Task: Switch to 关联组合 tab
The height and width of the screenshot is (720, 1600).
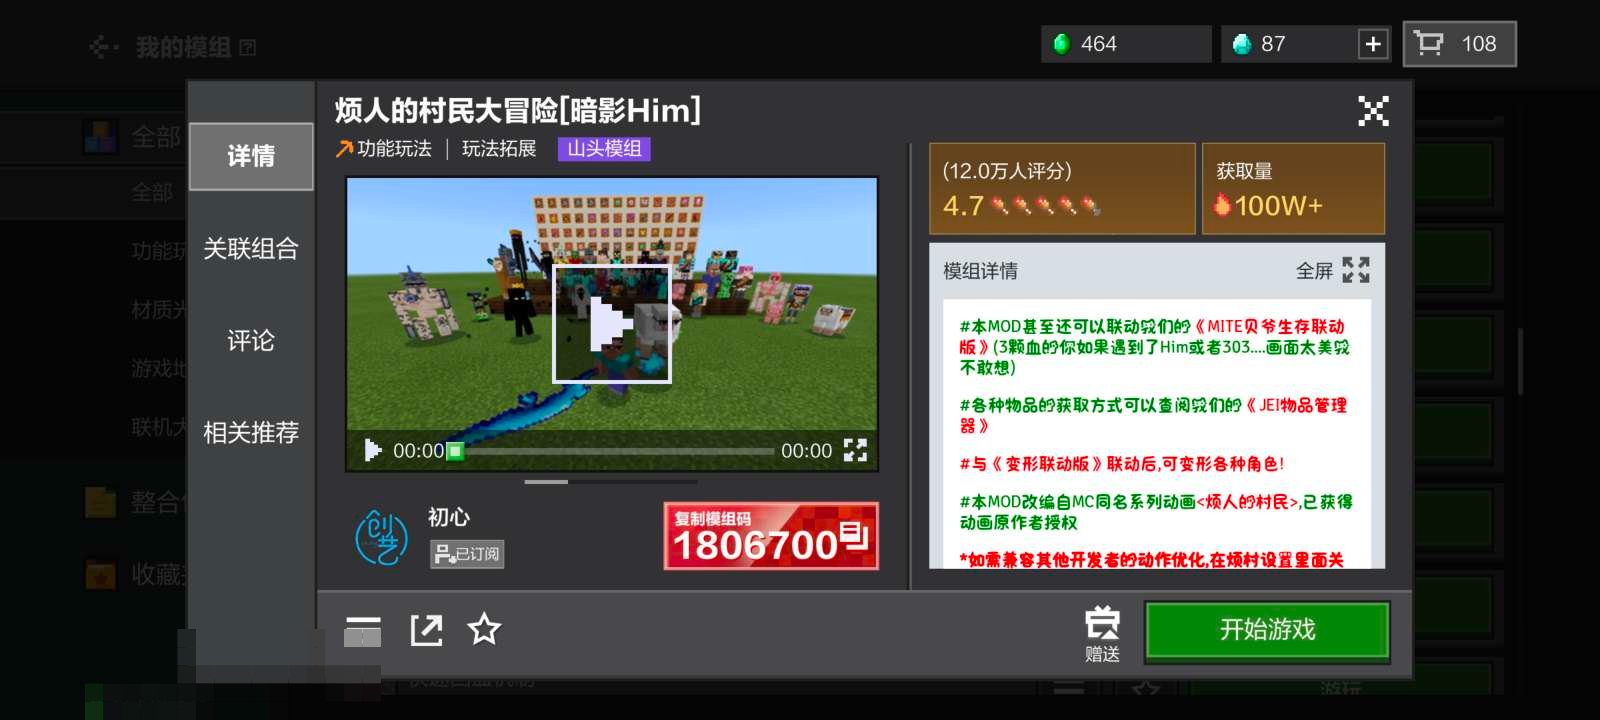Action: click(x=251, y=248)
